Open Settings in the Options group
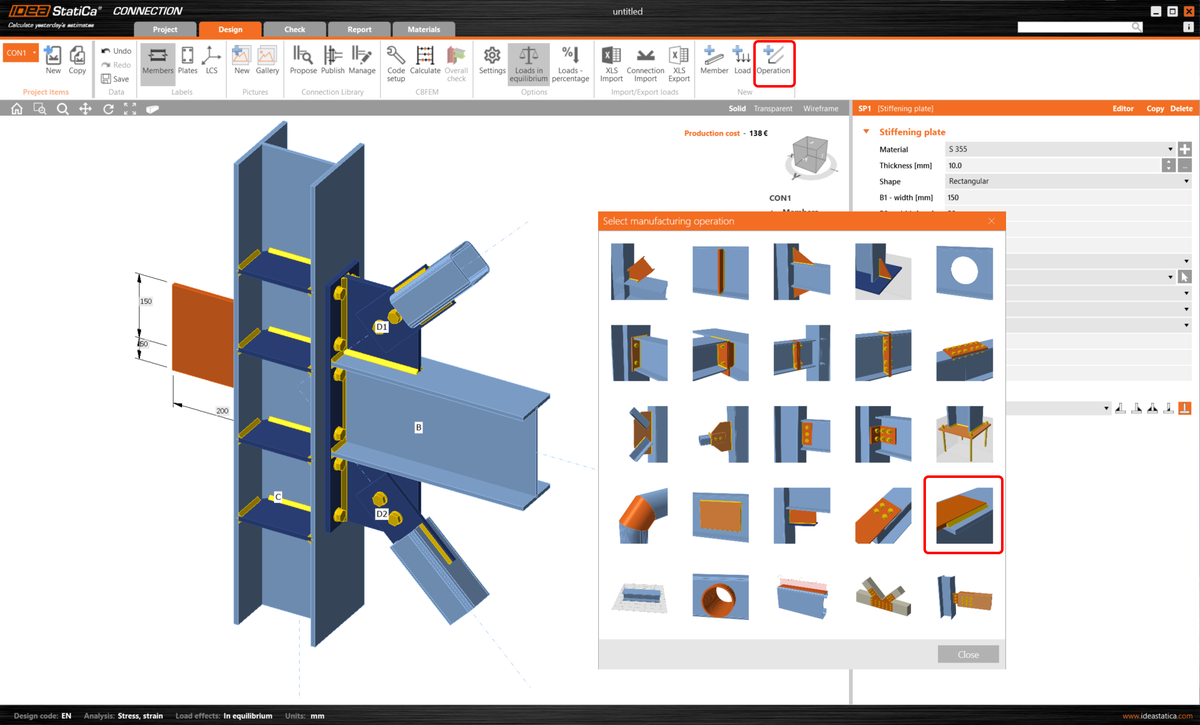 pyautogui.click(x=491, y=60)
